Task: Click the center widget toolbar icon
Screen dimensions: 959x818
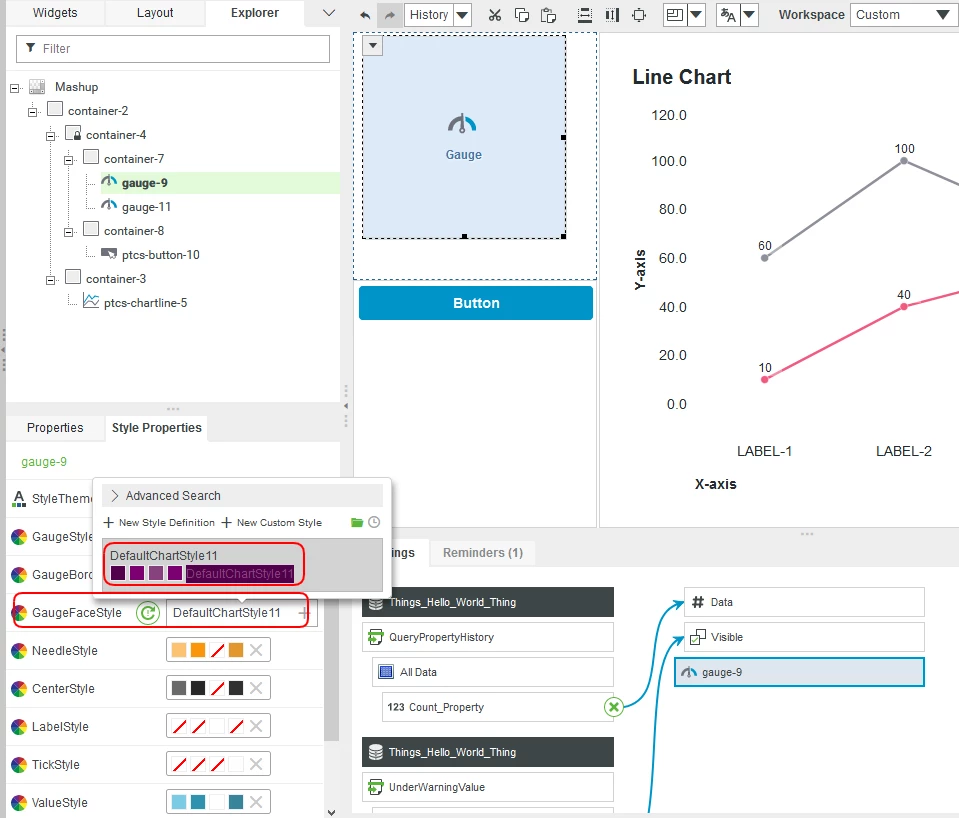Action: coord(639,15)
